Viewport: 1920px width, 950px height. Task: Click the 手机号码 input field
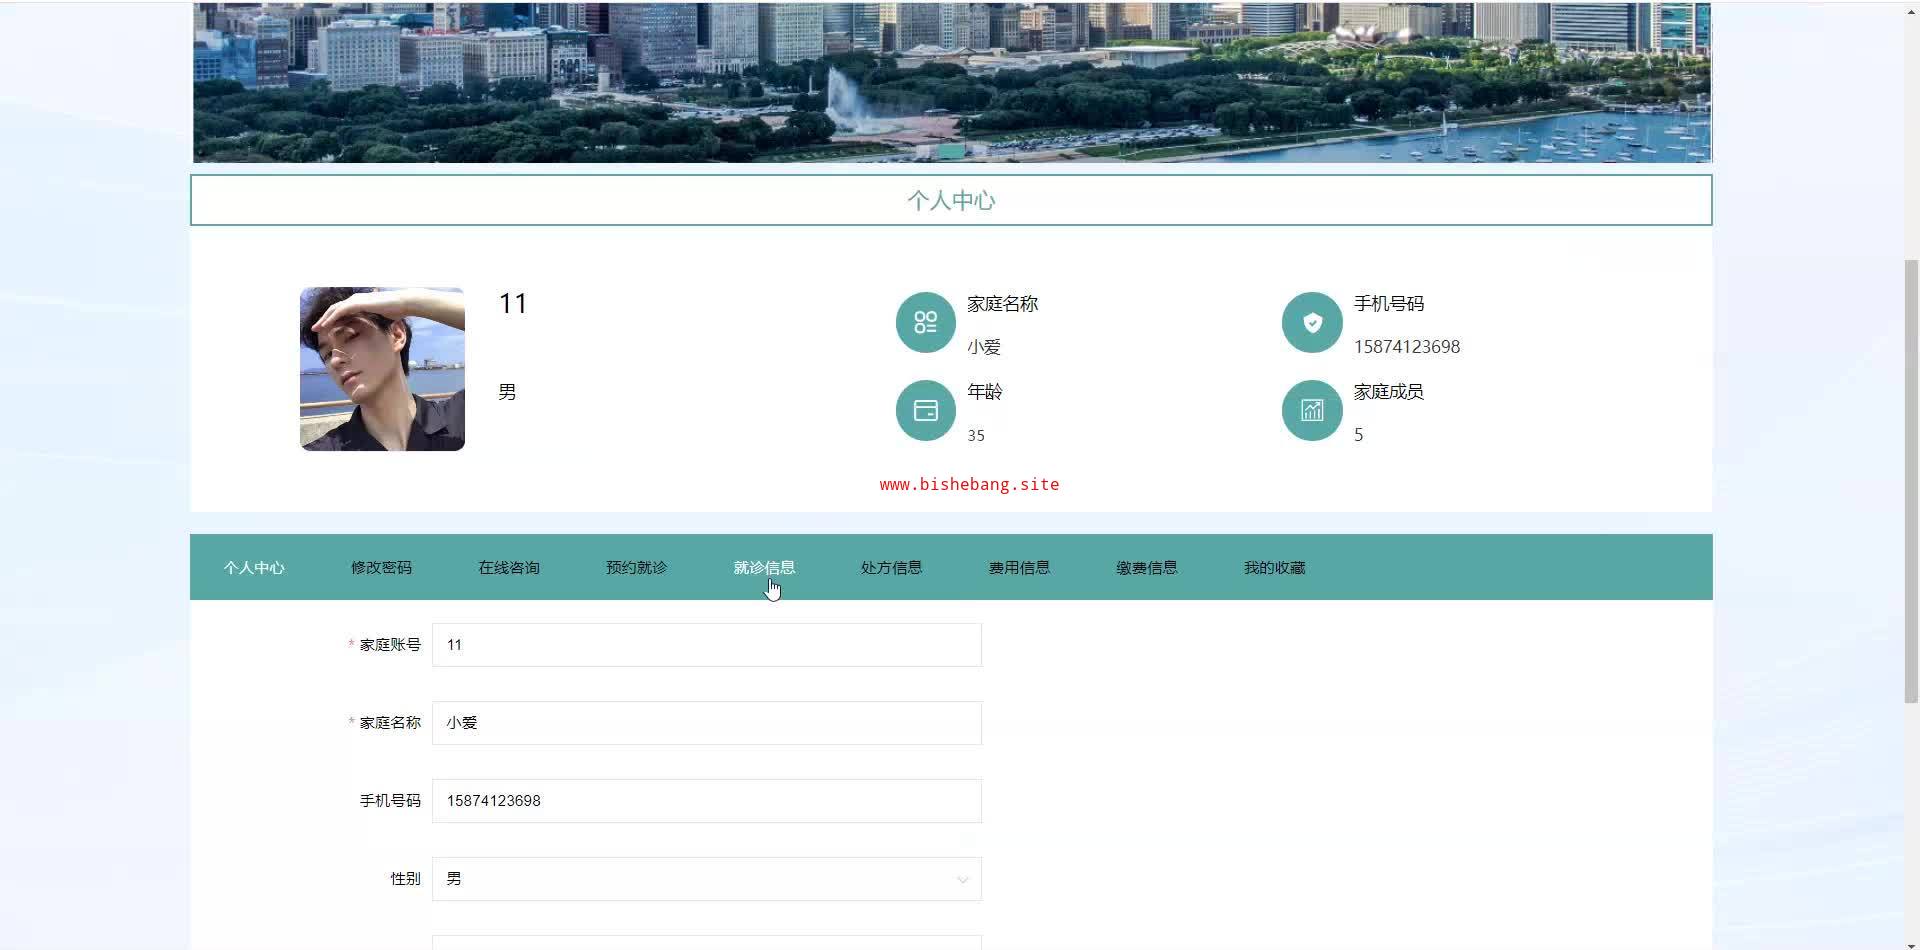706,801
